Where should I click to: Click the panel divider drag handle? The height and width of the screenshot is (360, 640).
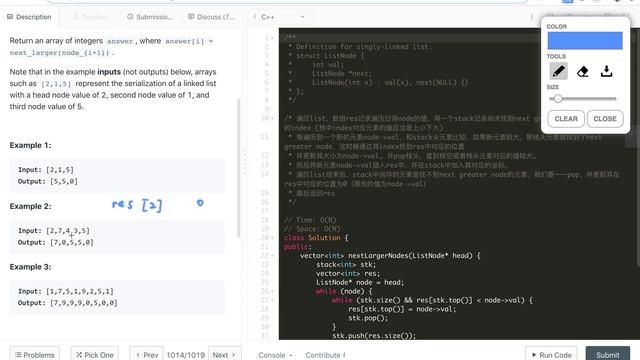pyautogui.click(x=245, y=162)
